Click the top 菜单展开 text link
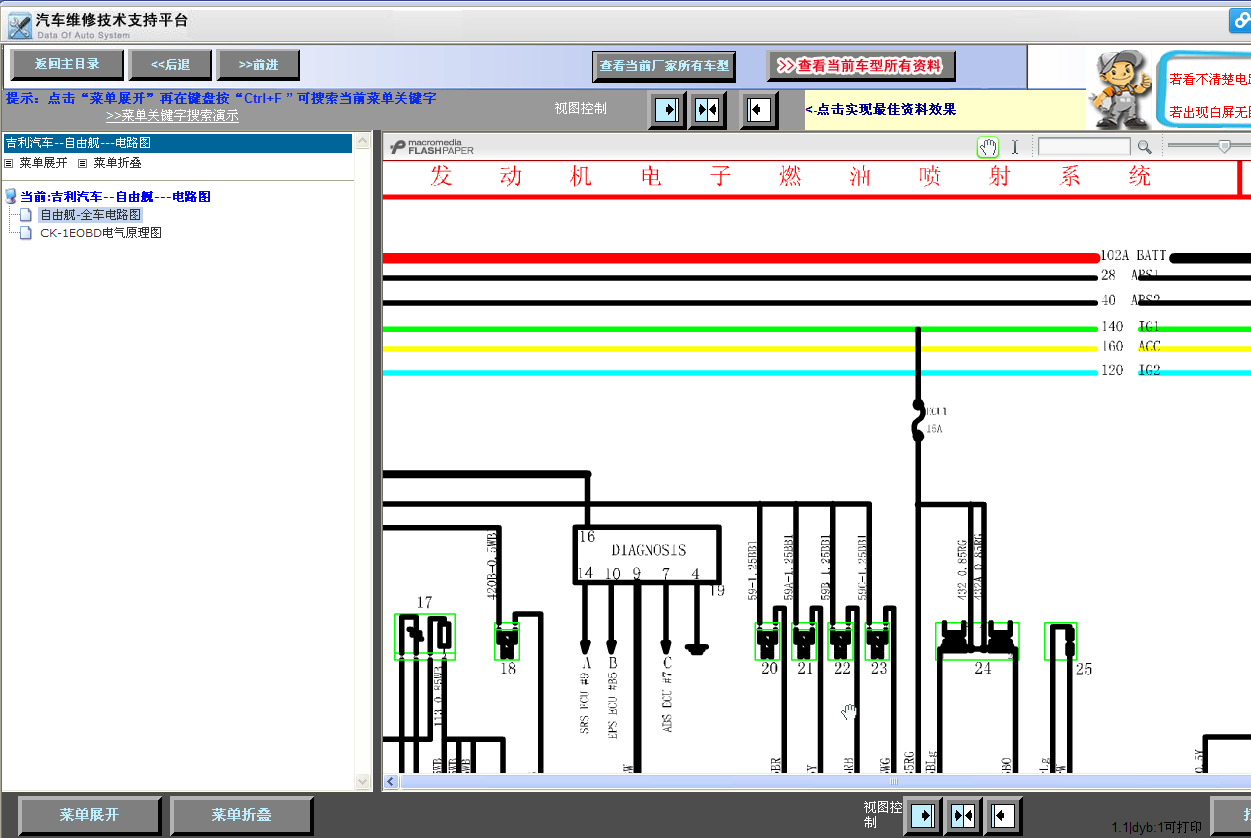Viewport: 1251px width, 838px height. point(44,163)
